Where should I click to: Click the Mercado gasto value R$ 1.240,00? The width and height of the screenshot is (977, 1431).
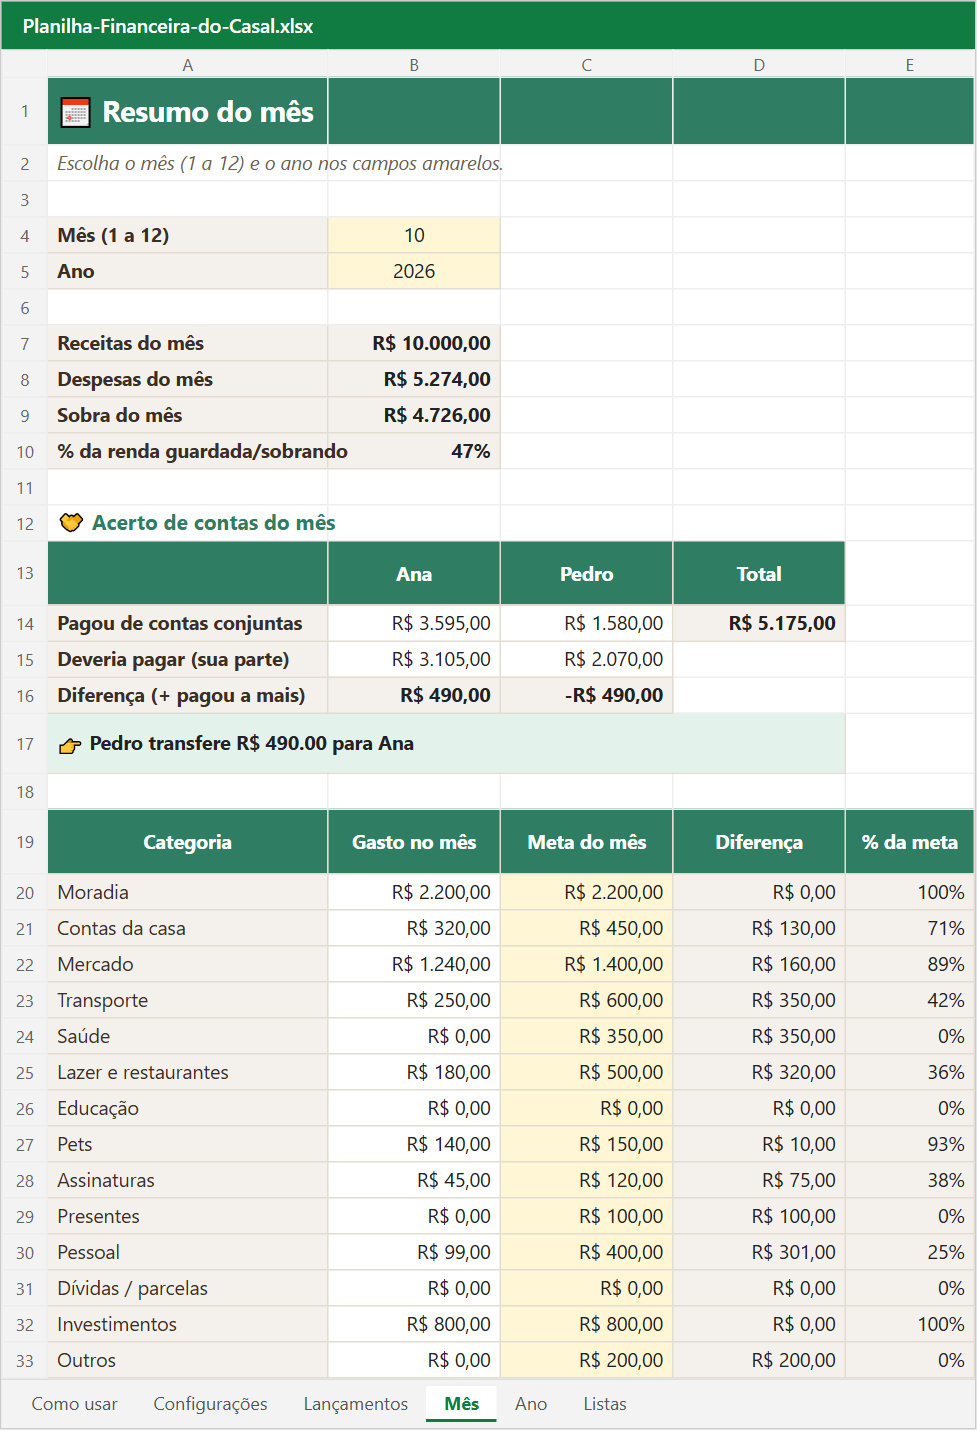click(x=414, y=964)
